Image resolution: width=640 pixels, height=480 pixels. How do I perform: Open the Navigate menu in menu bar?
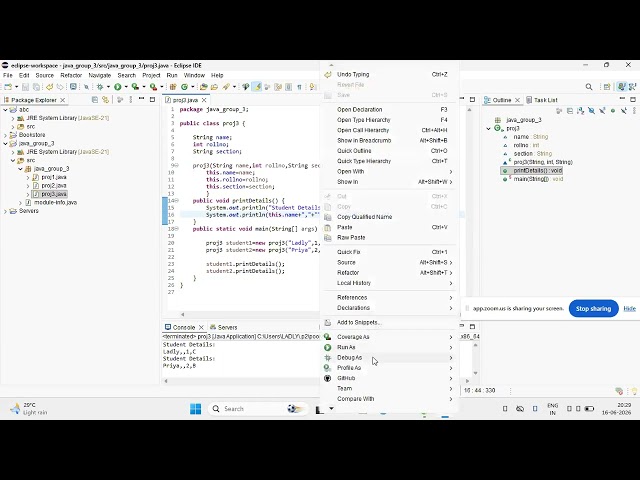coord(100,76)
